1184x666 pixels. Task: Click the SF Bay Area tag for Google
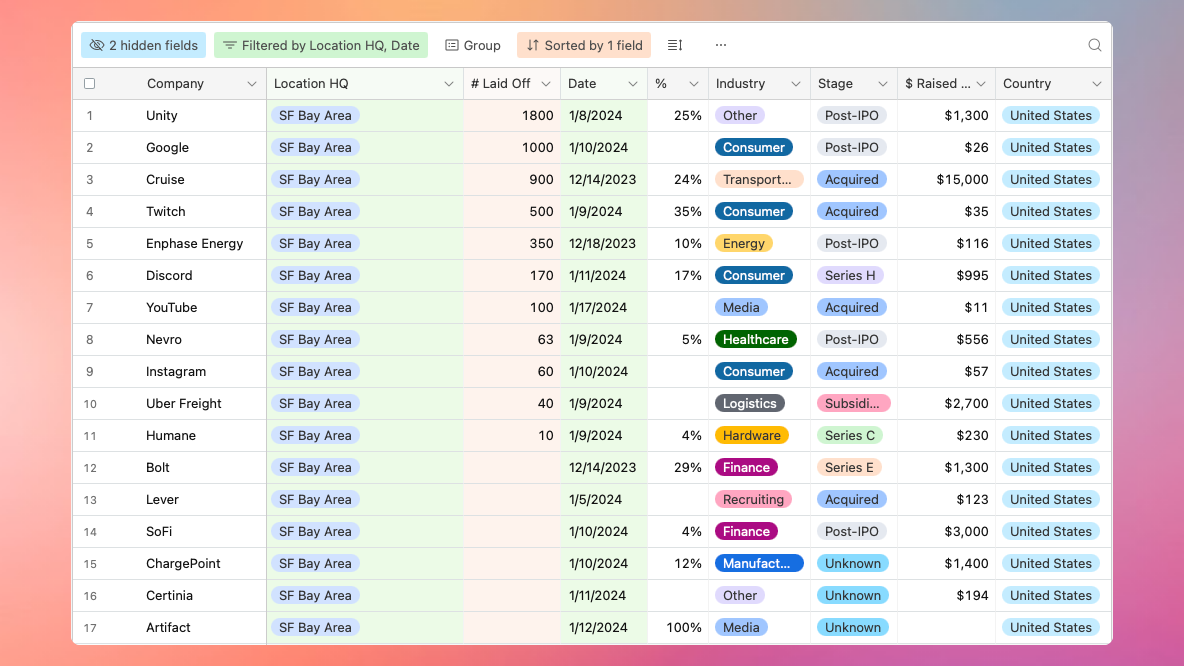[x=315, y=147]
